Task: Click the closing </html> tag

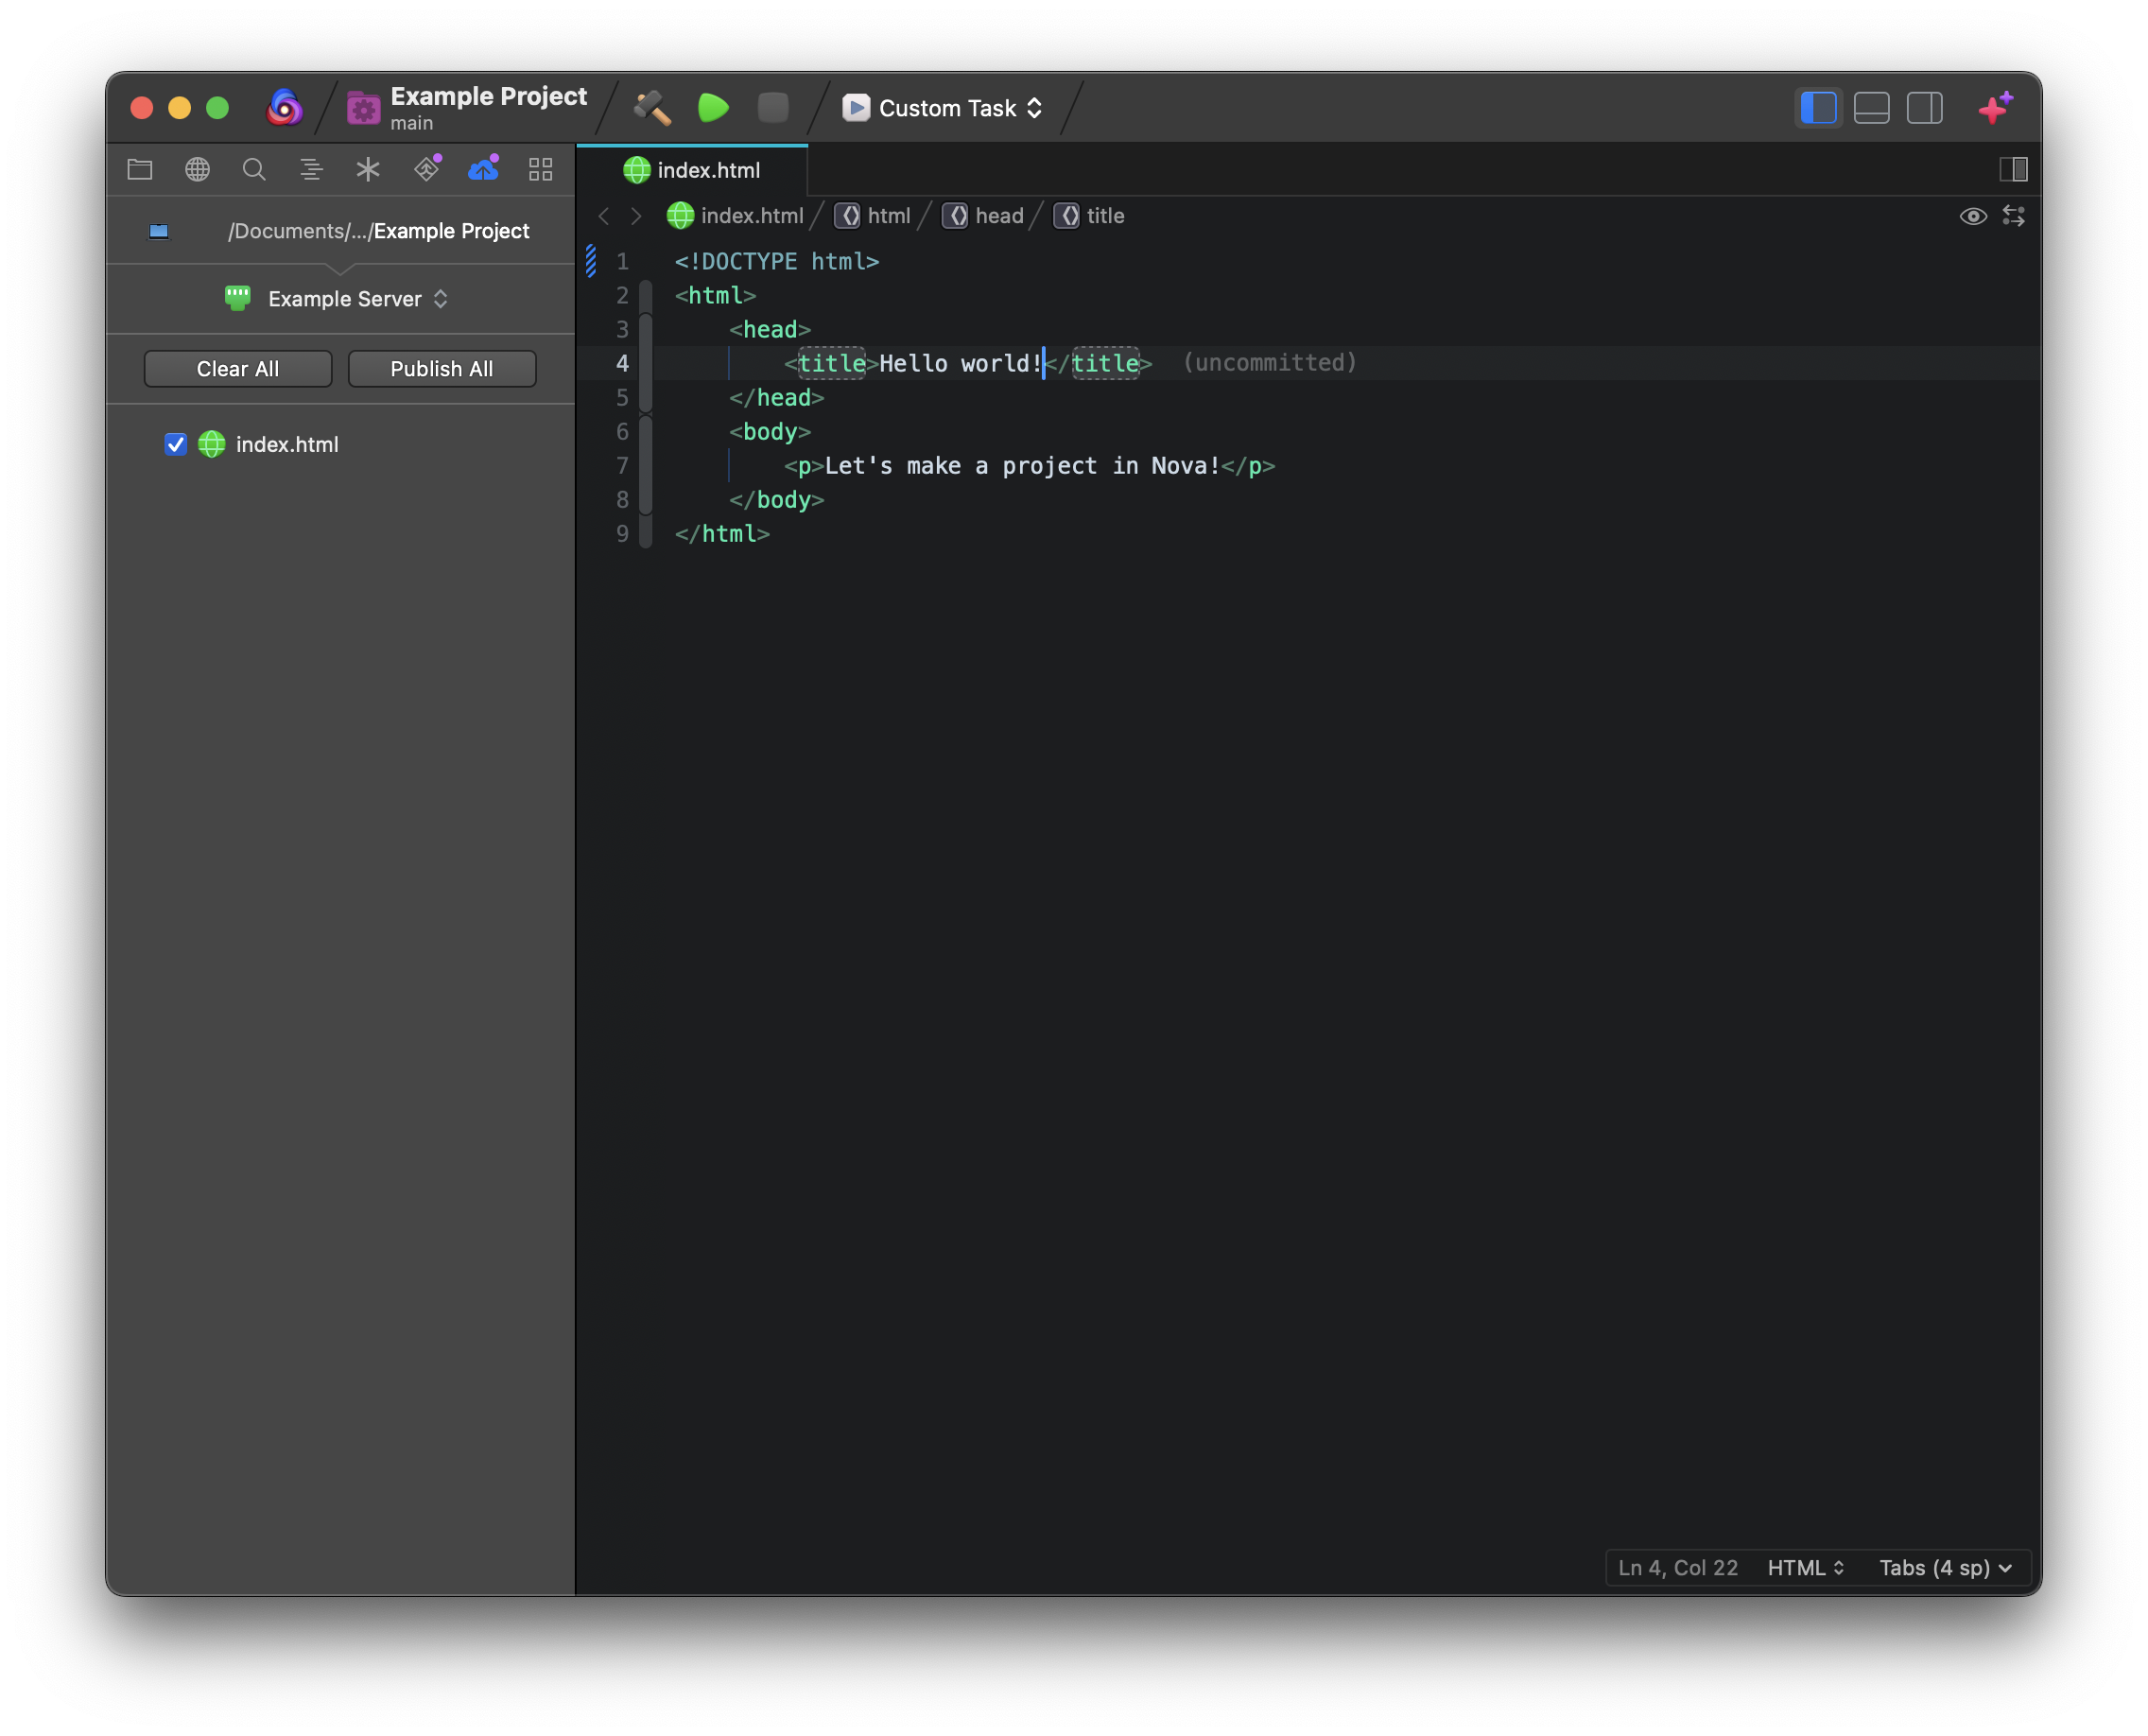Action: 722,534
